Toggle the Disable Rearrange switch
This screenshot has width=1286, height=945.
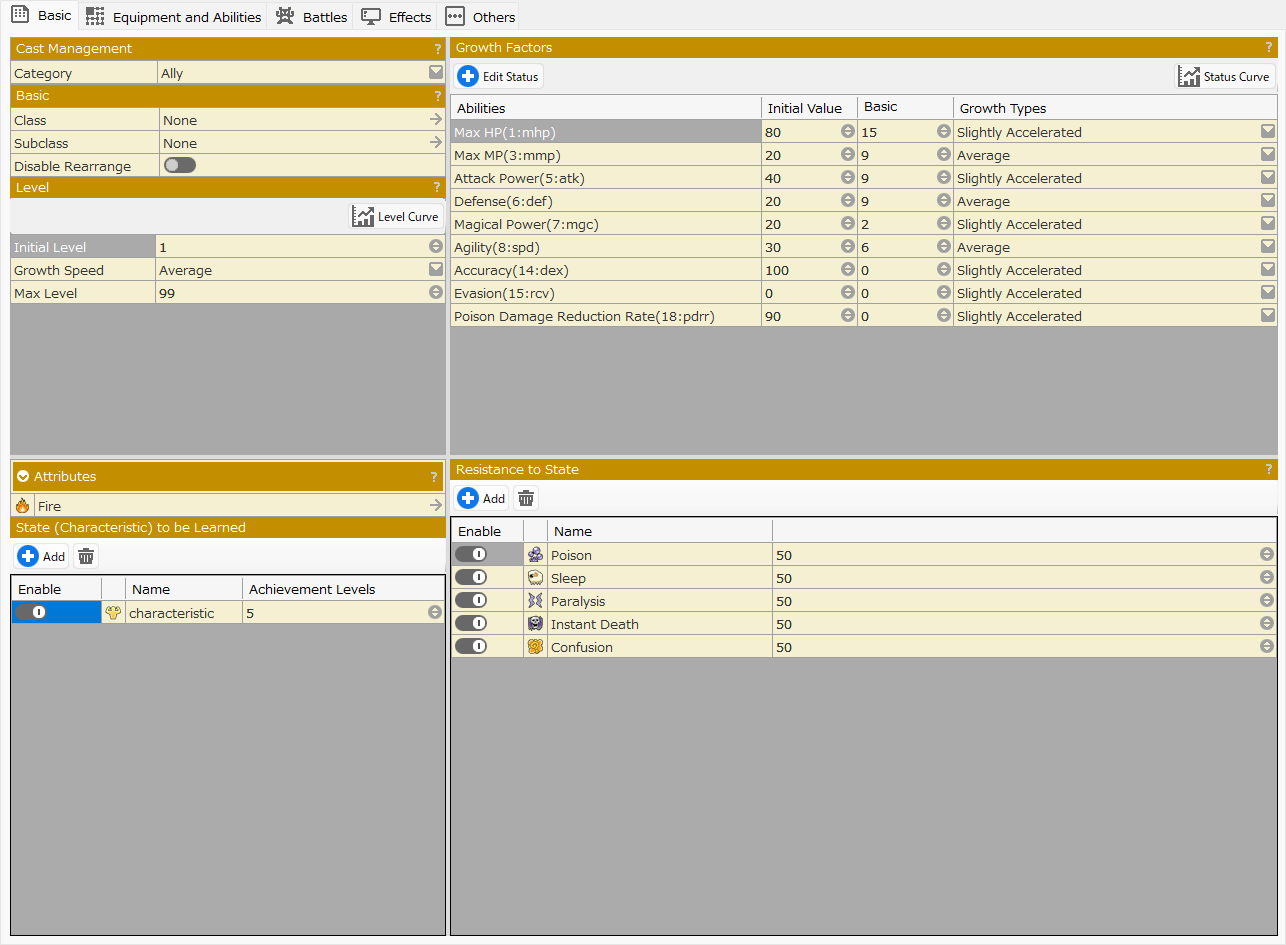[x=180, y=166]
